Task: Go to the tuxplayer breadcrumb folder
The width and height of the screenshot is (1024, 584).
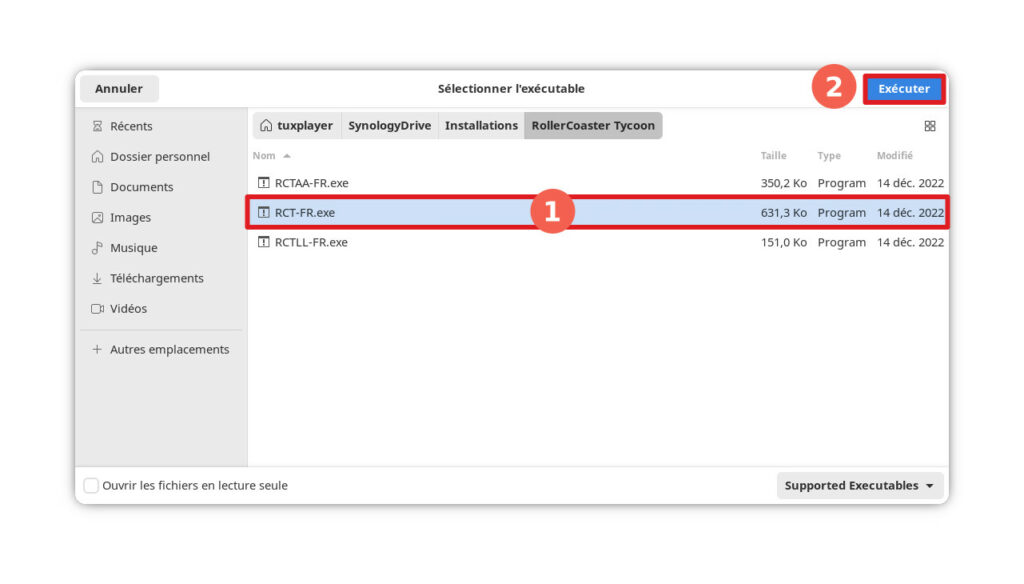Action: click(x=297, y=126)
